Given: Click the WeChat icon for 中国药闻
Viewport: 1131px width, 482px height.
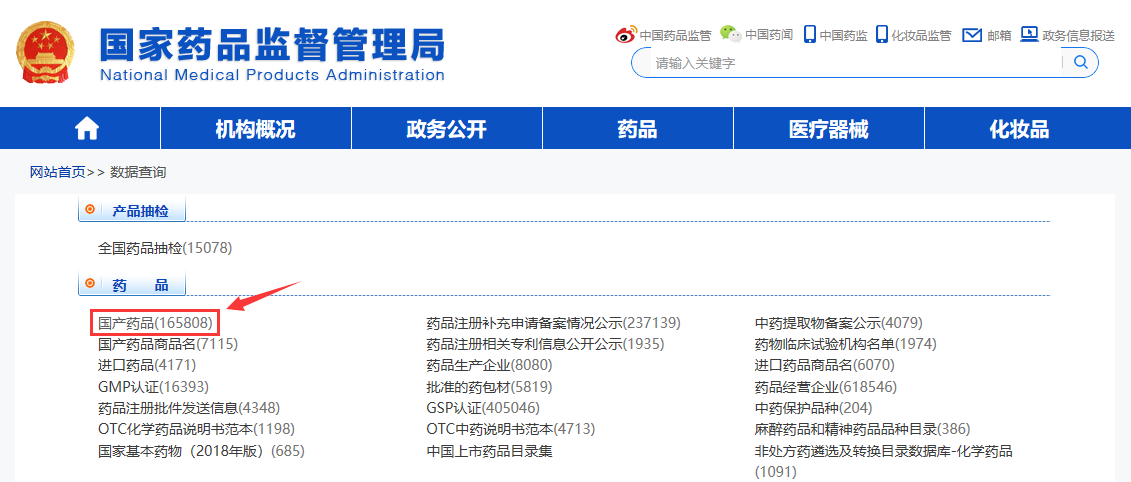Looking at the screenshot, I should click(x=731, y=35).
